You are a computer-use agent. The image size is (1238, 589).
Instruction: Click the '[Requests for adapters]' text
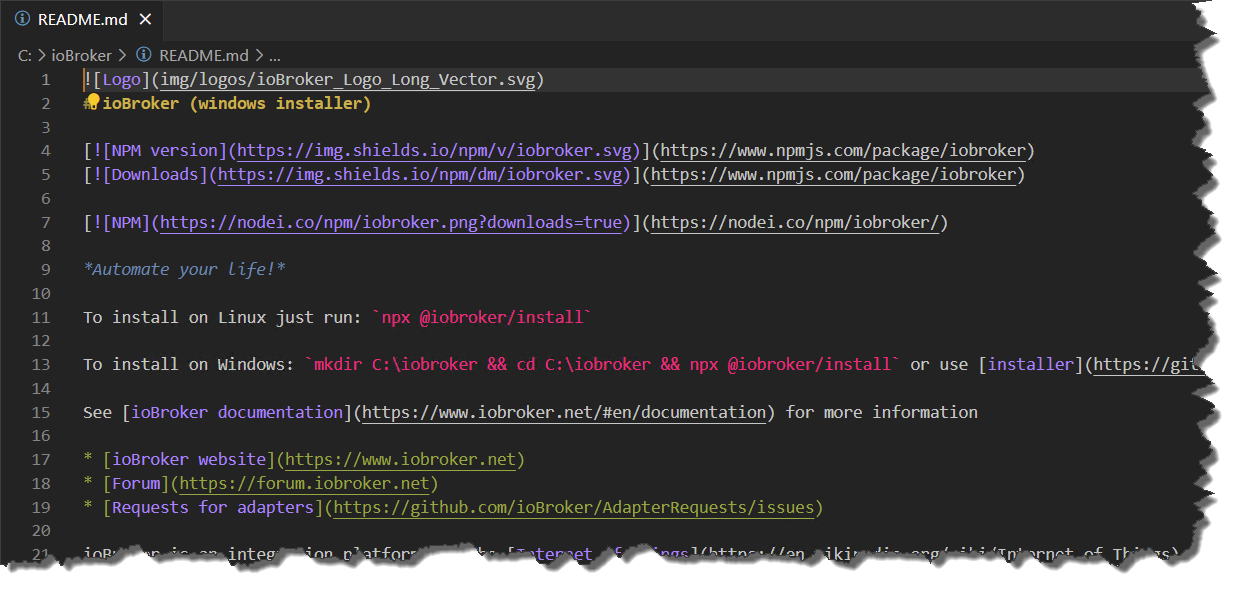(213, 508)
